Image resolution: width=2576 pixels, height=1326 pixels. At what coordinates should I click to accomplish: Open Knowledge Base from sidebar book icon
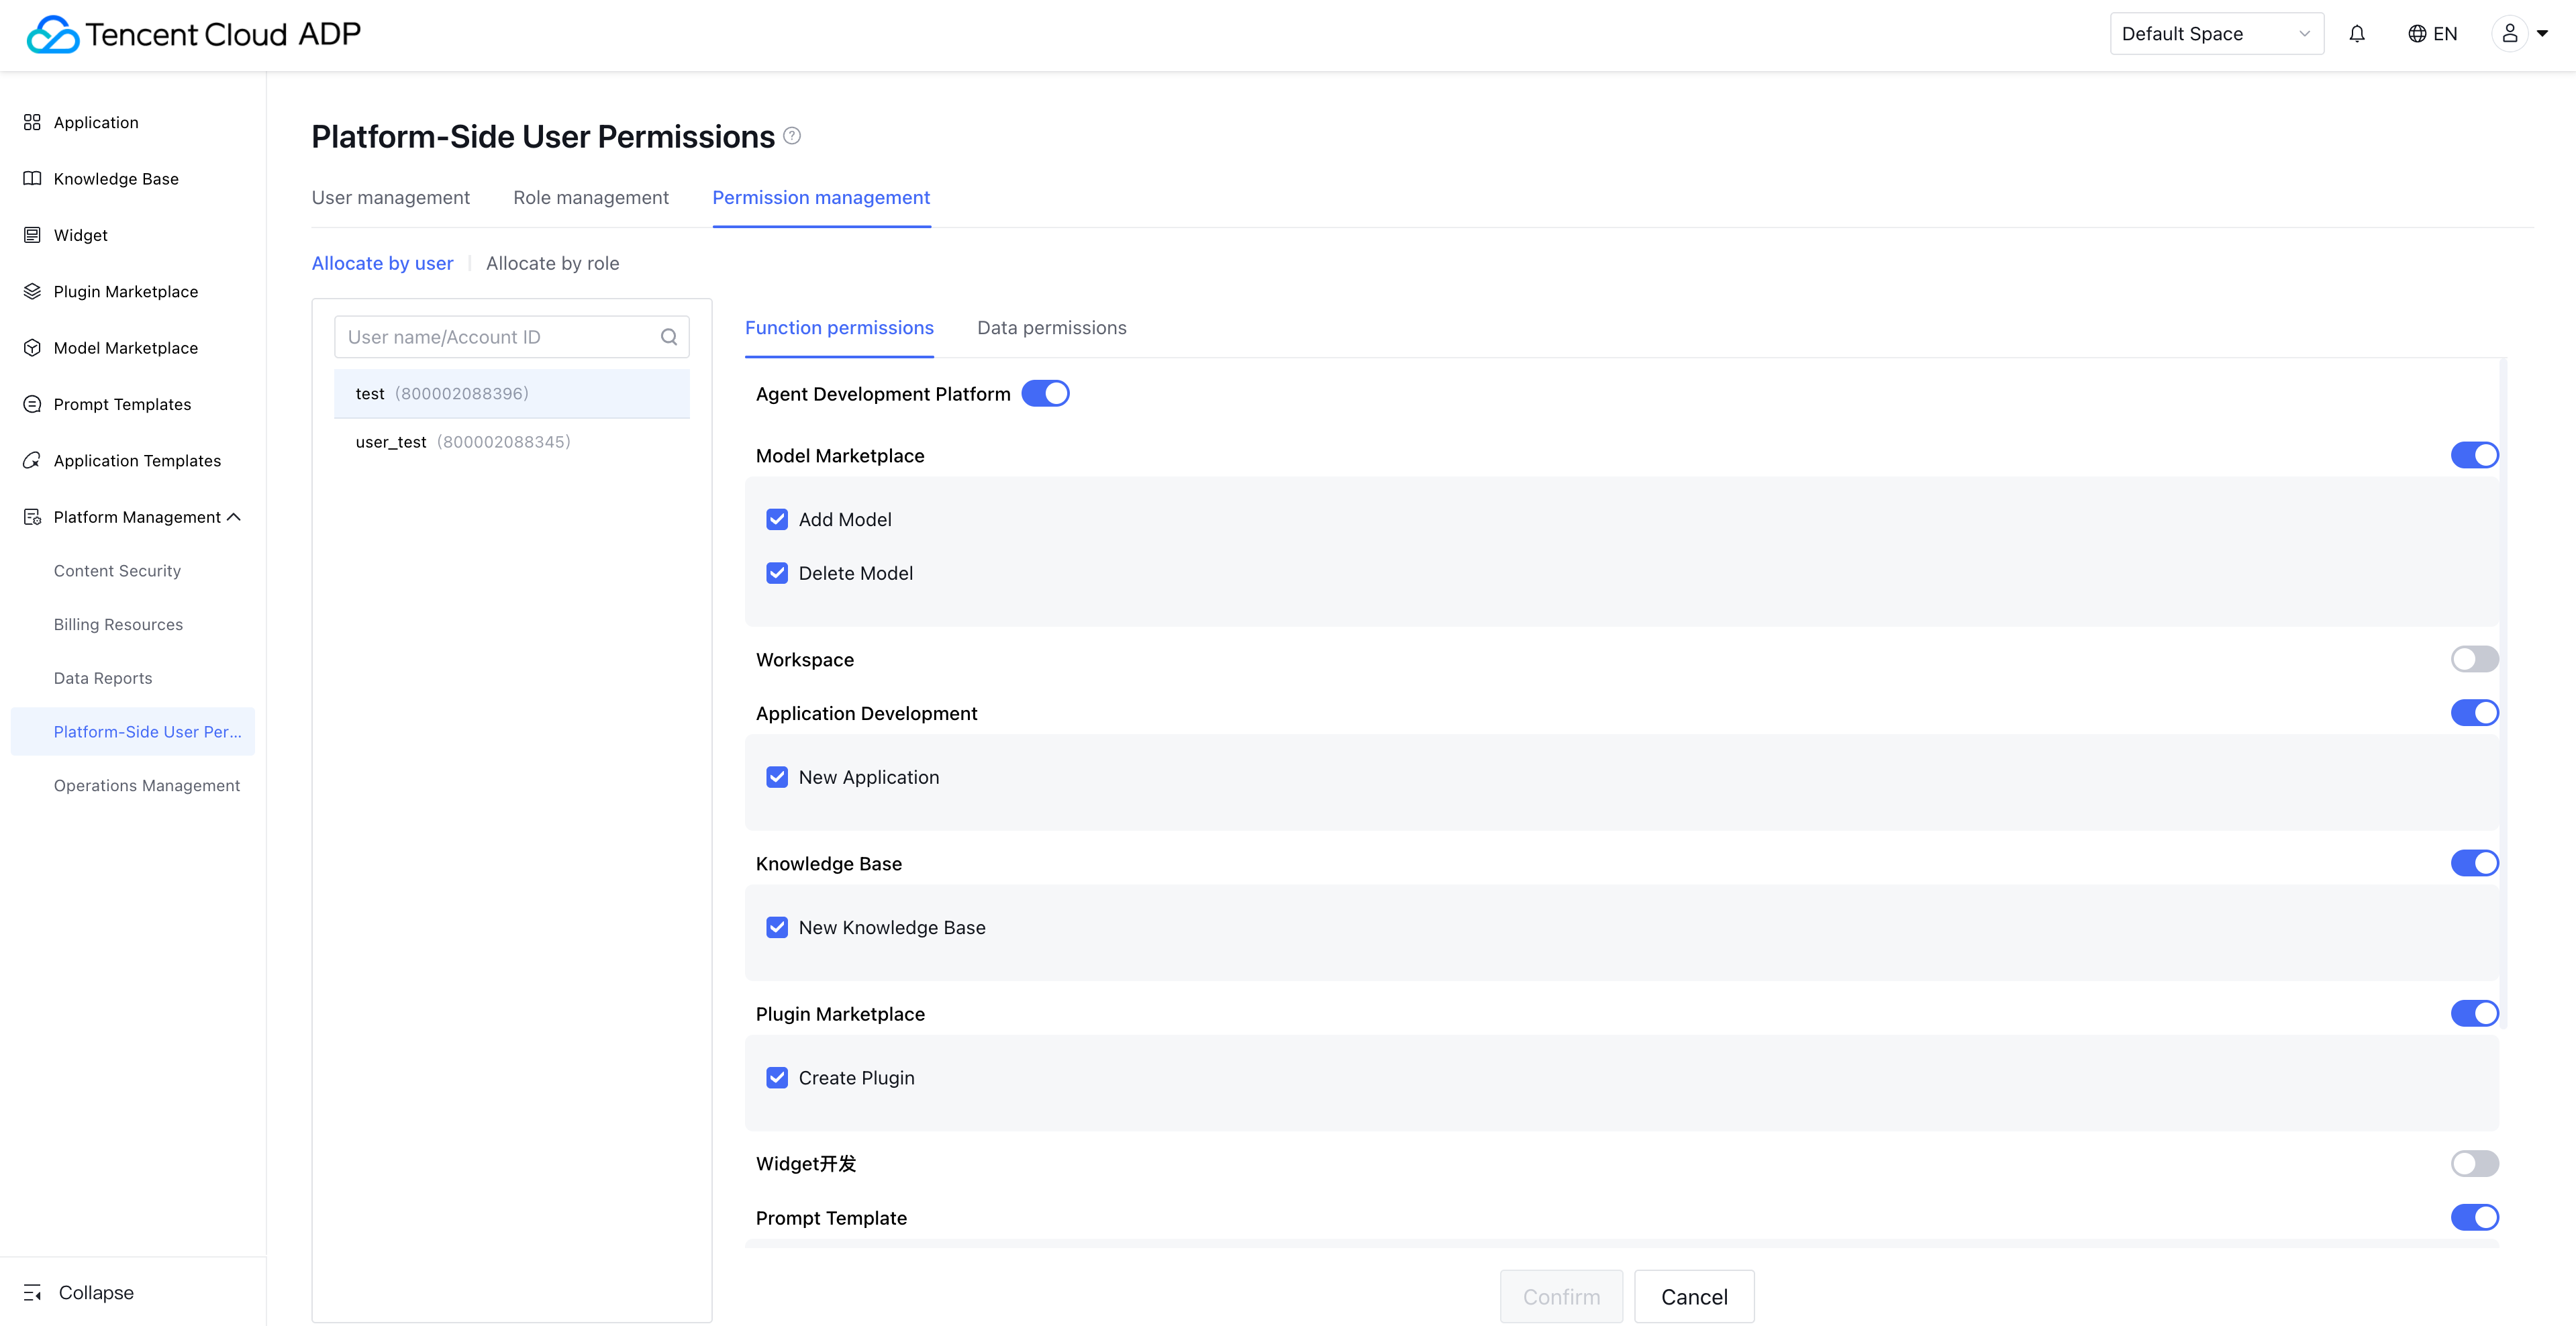tap(32, 179)
